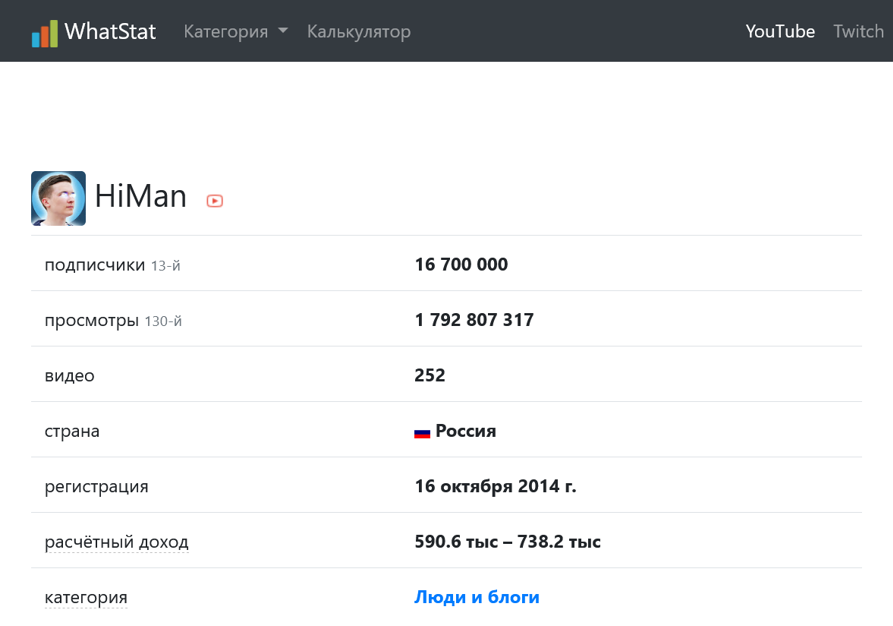Screen dimensions: 893x626
Task: Open the Люди и блоги category link
Action: pos(477,597)
